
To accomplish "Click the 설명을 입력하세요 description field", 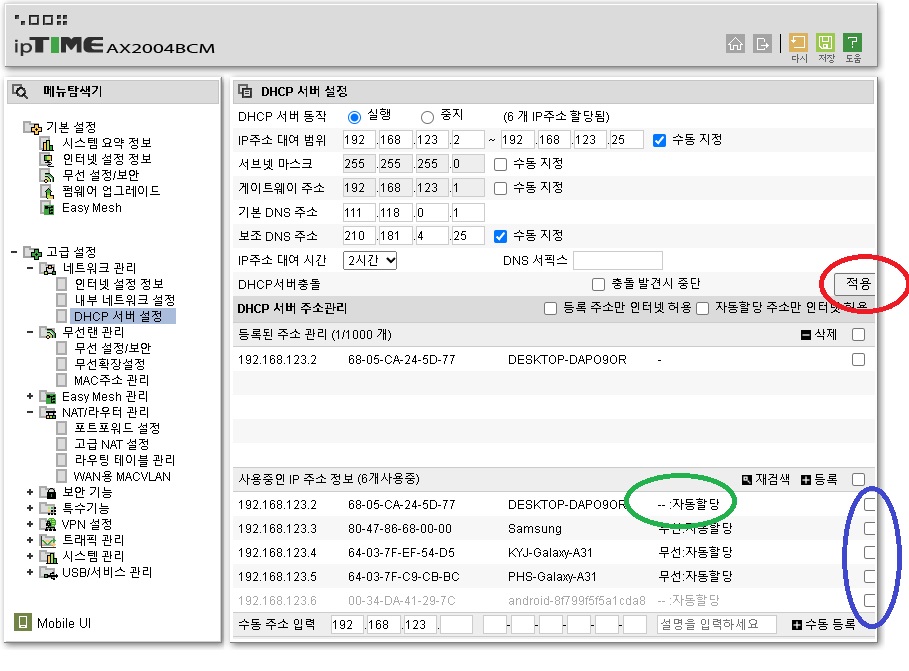I will point(717,625).
